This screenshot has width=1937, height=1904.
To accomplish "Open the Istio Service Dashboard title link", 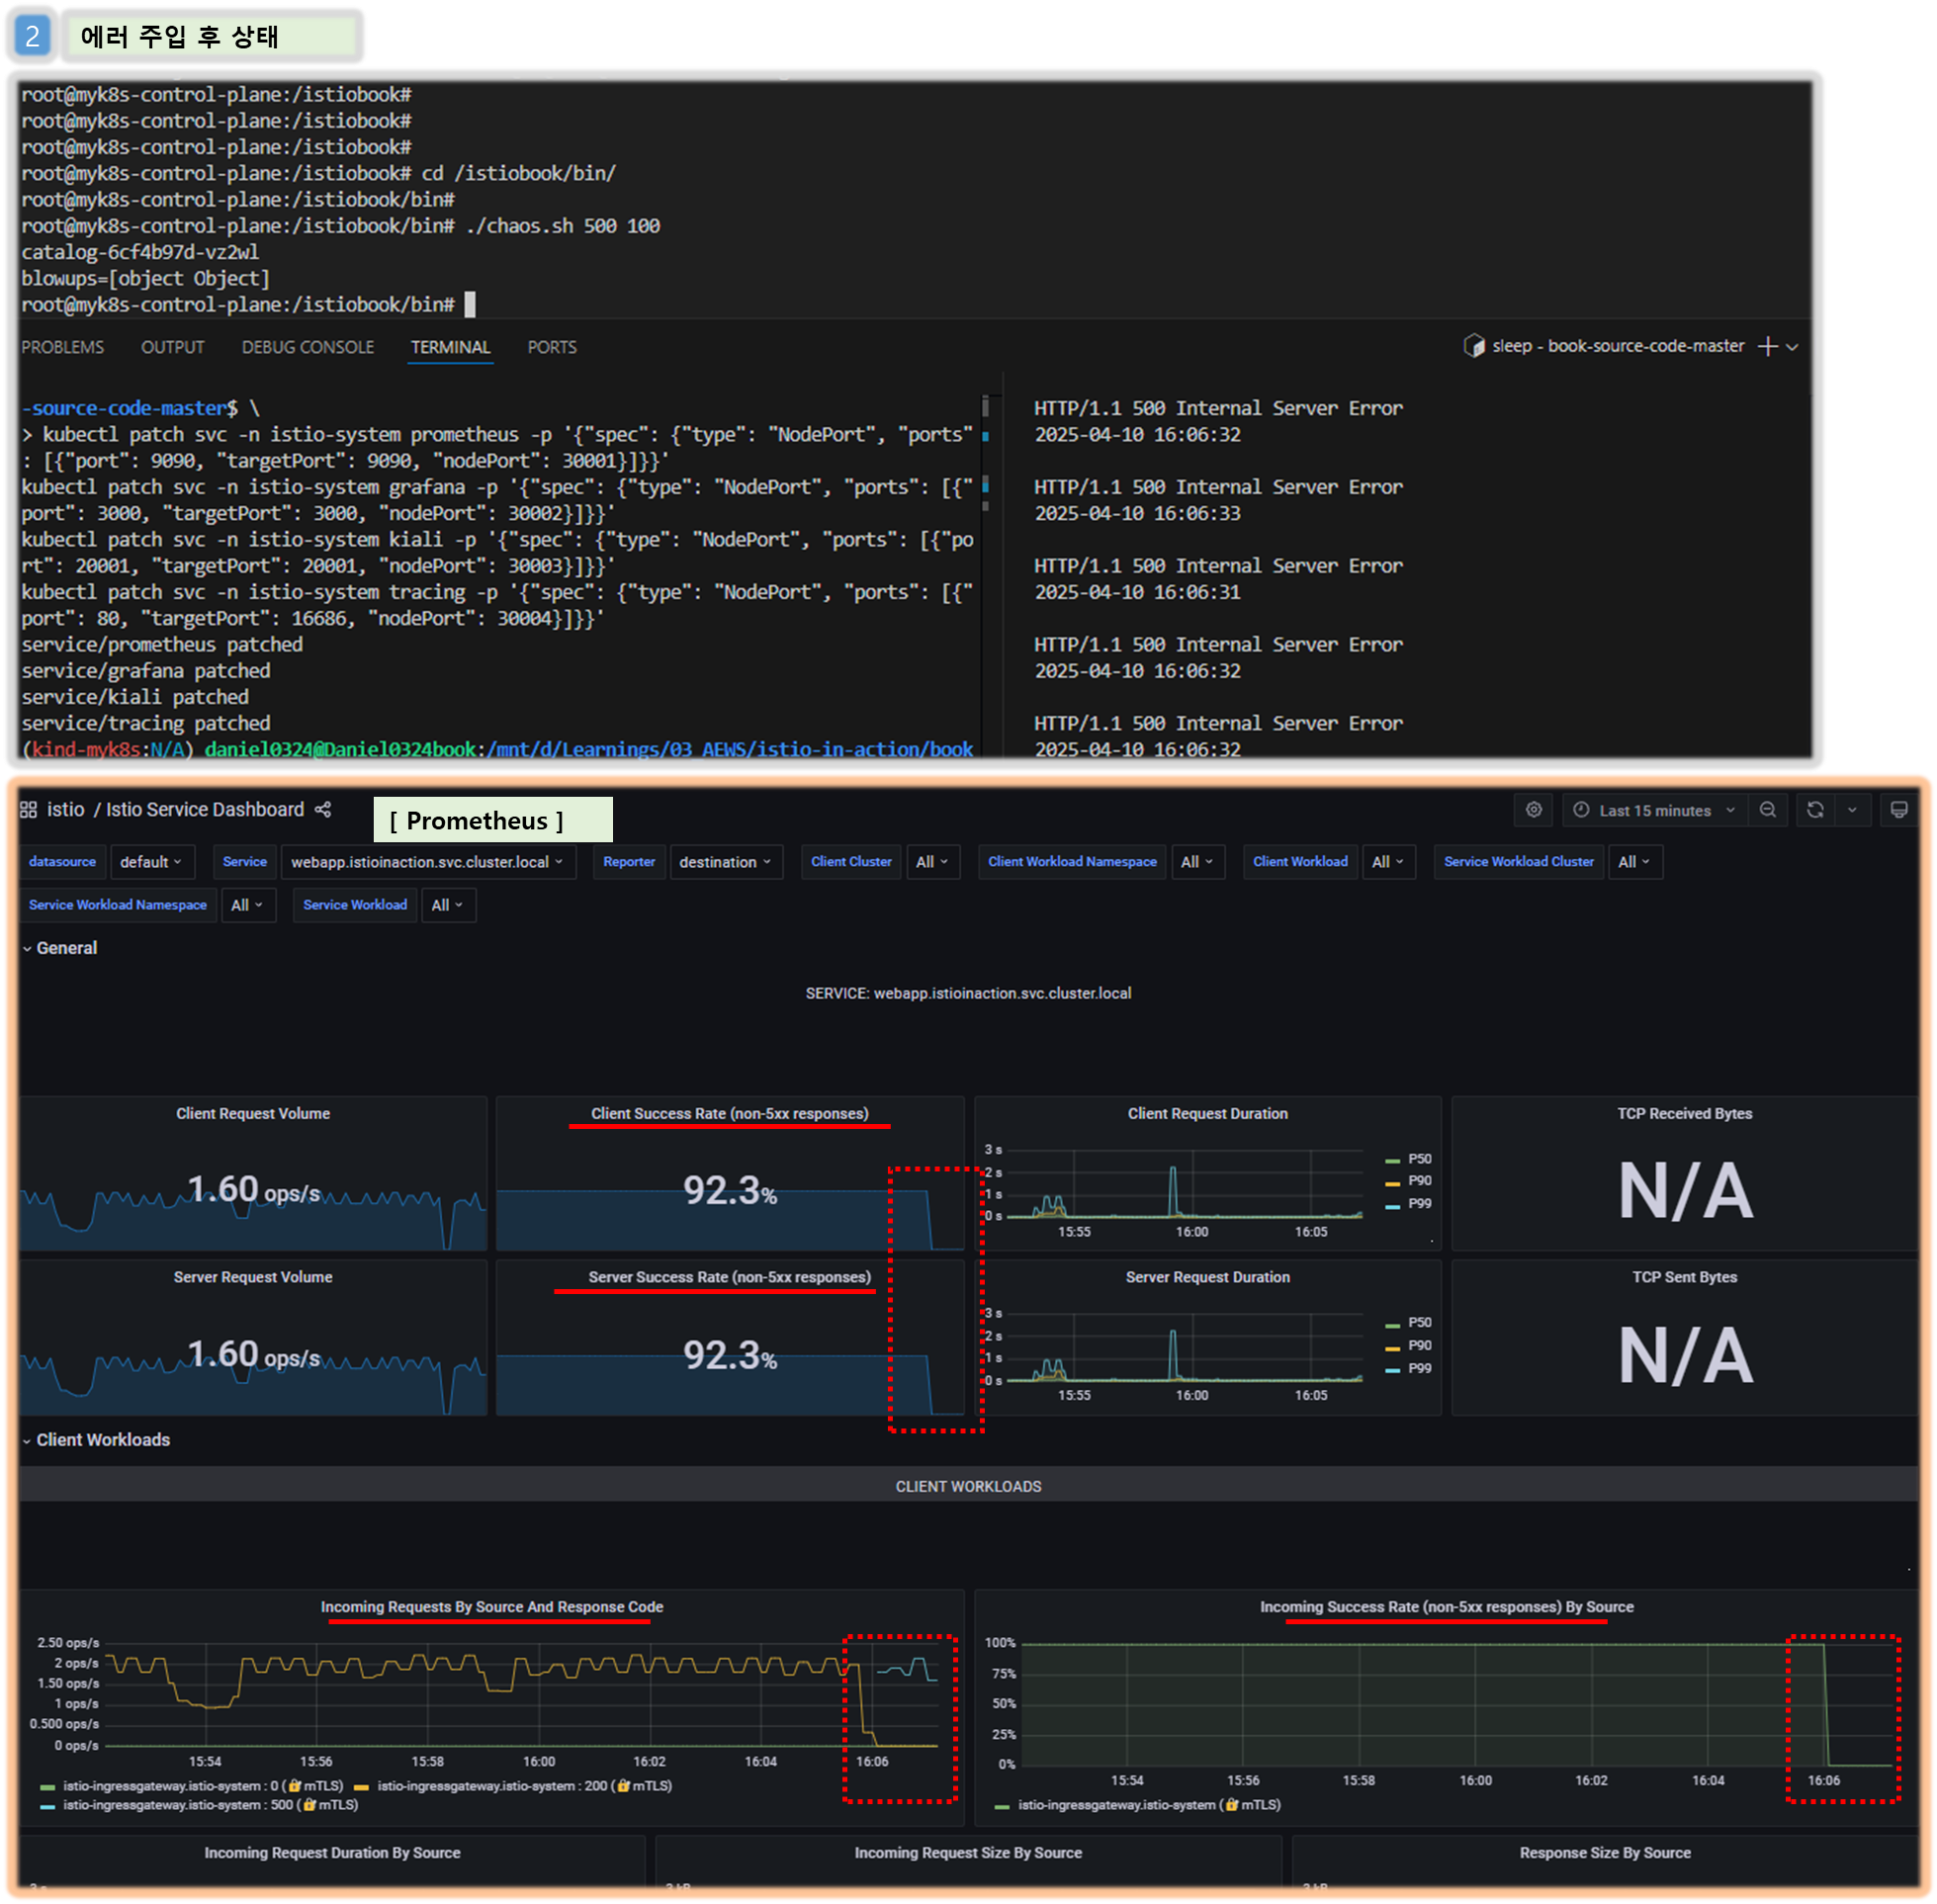I will tap(204, 810).
